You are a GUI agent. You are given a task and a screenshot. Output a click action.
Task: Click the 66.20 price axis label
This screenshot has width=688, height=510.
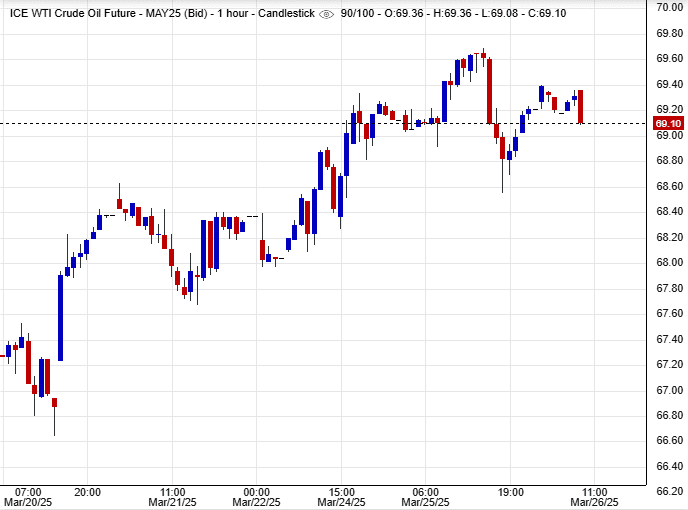(669, 492)
